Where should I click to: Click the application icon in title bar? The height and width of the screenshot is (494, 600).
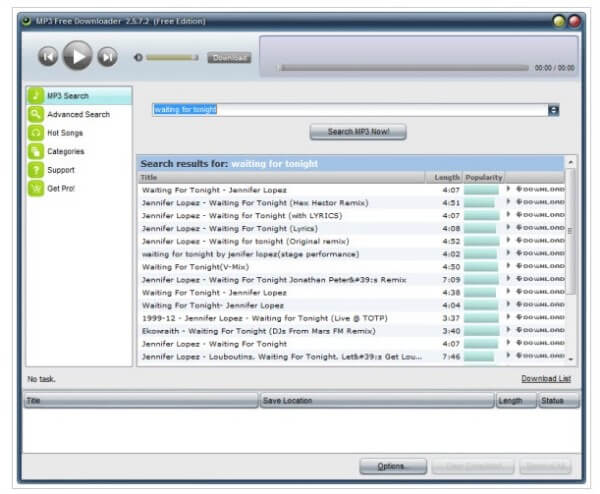tap(27, 21)
